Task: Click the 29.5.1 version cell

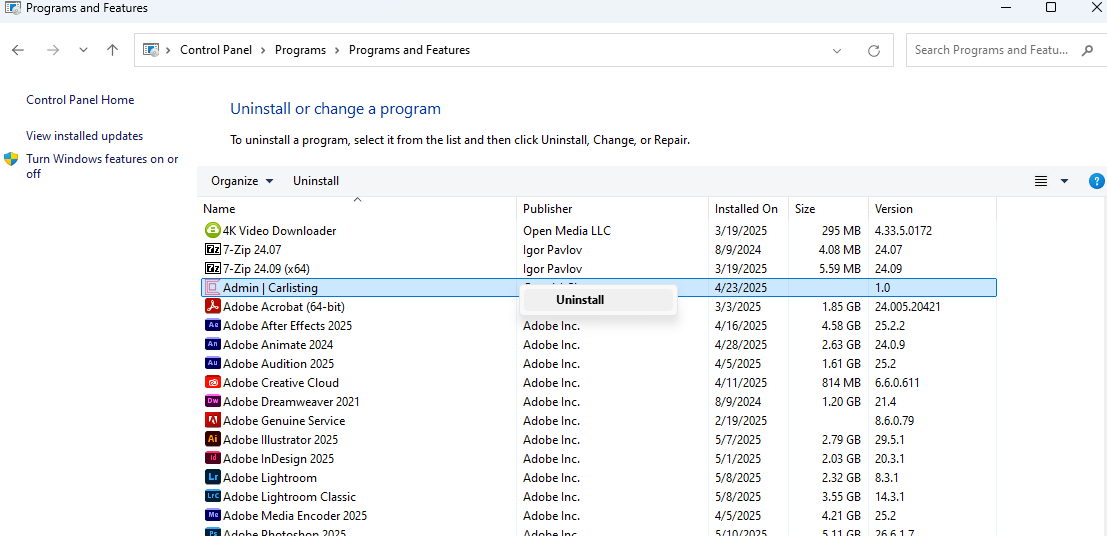Action: (x=890, y=439)
